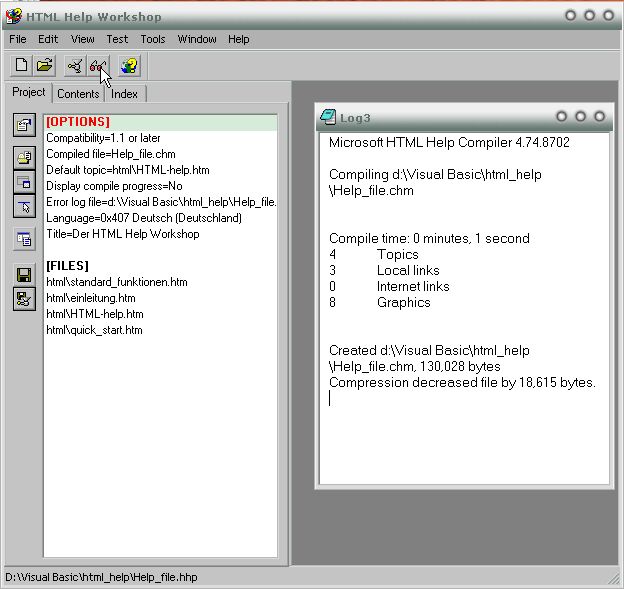
Task: Click the View compiled file glasses icon
Action: point(97,66)
